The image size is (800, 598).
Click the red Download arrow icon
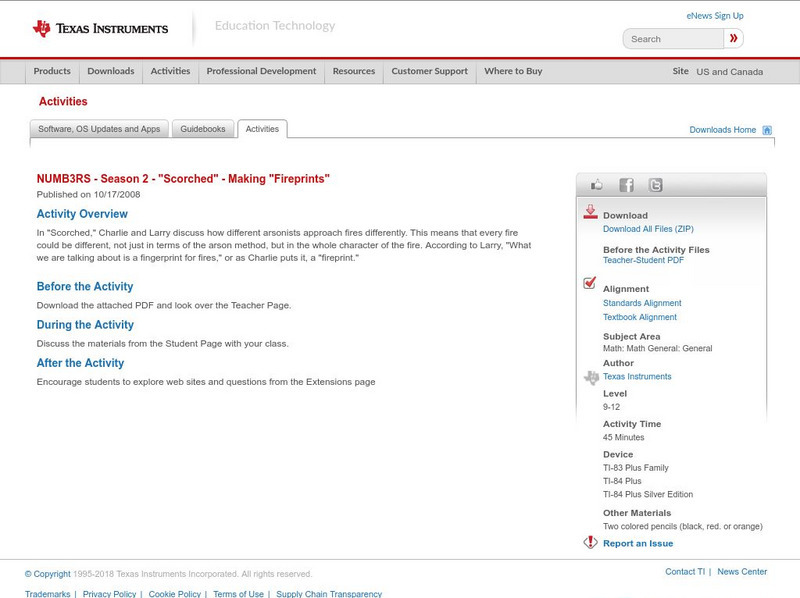click(589, 213)
